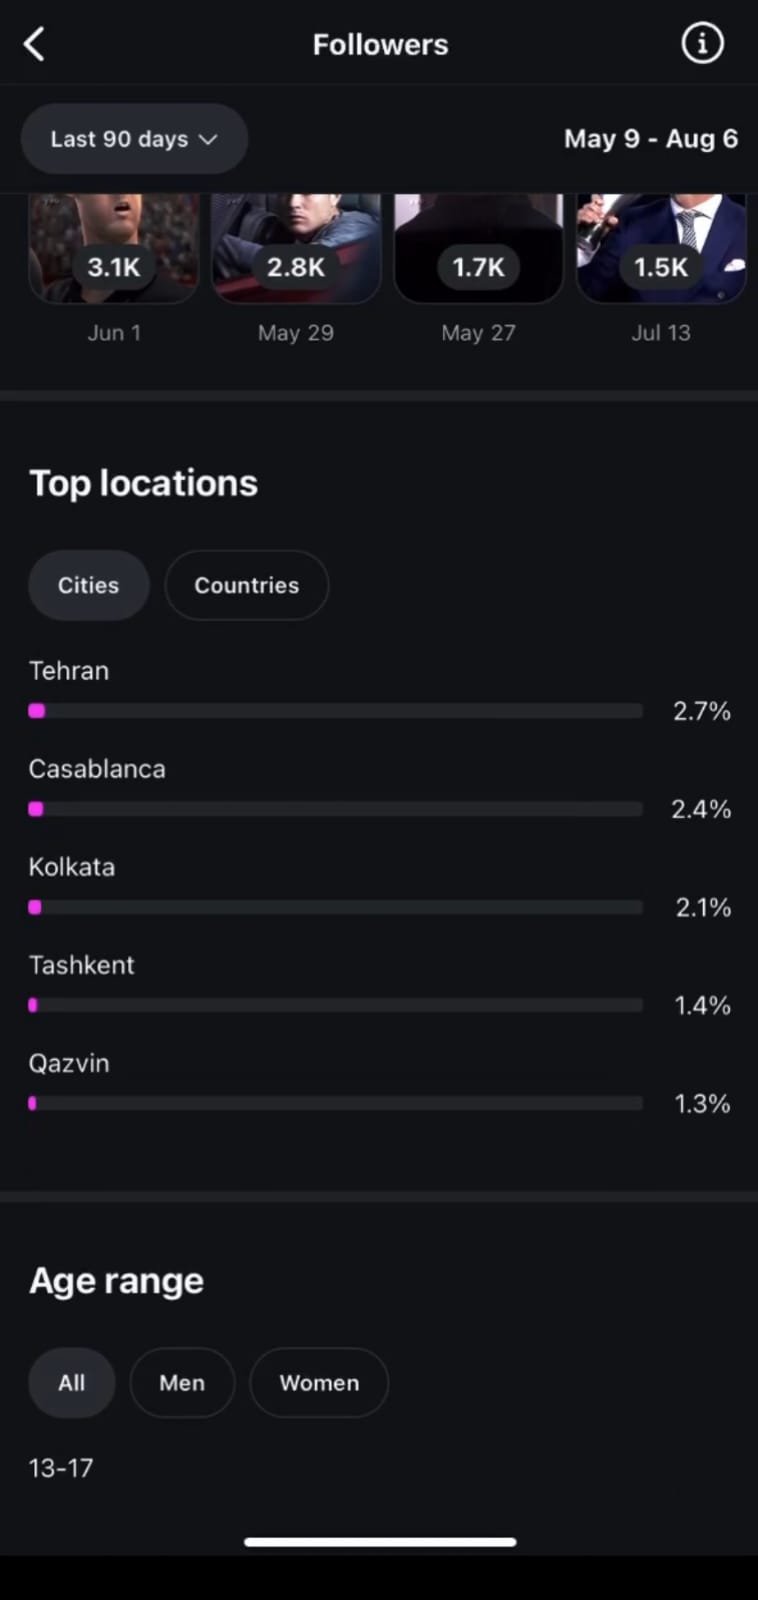The image size is (758, 1600).
Task: Filter age range by Women
Action: (319, 1383)
